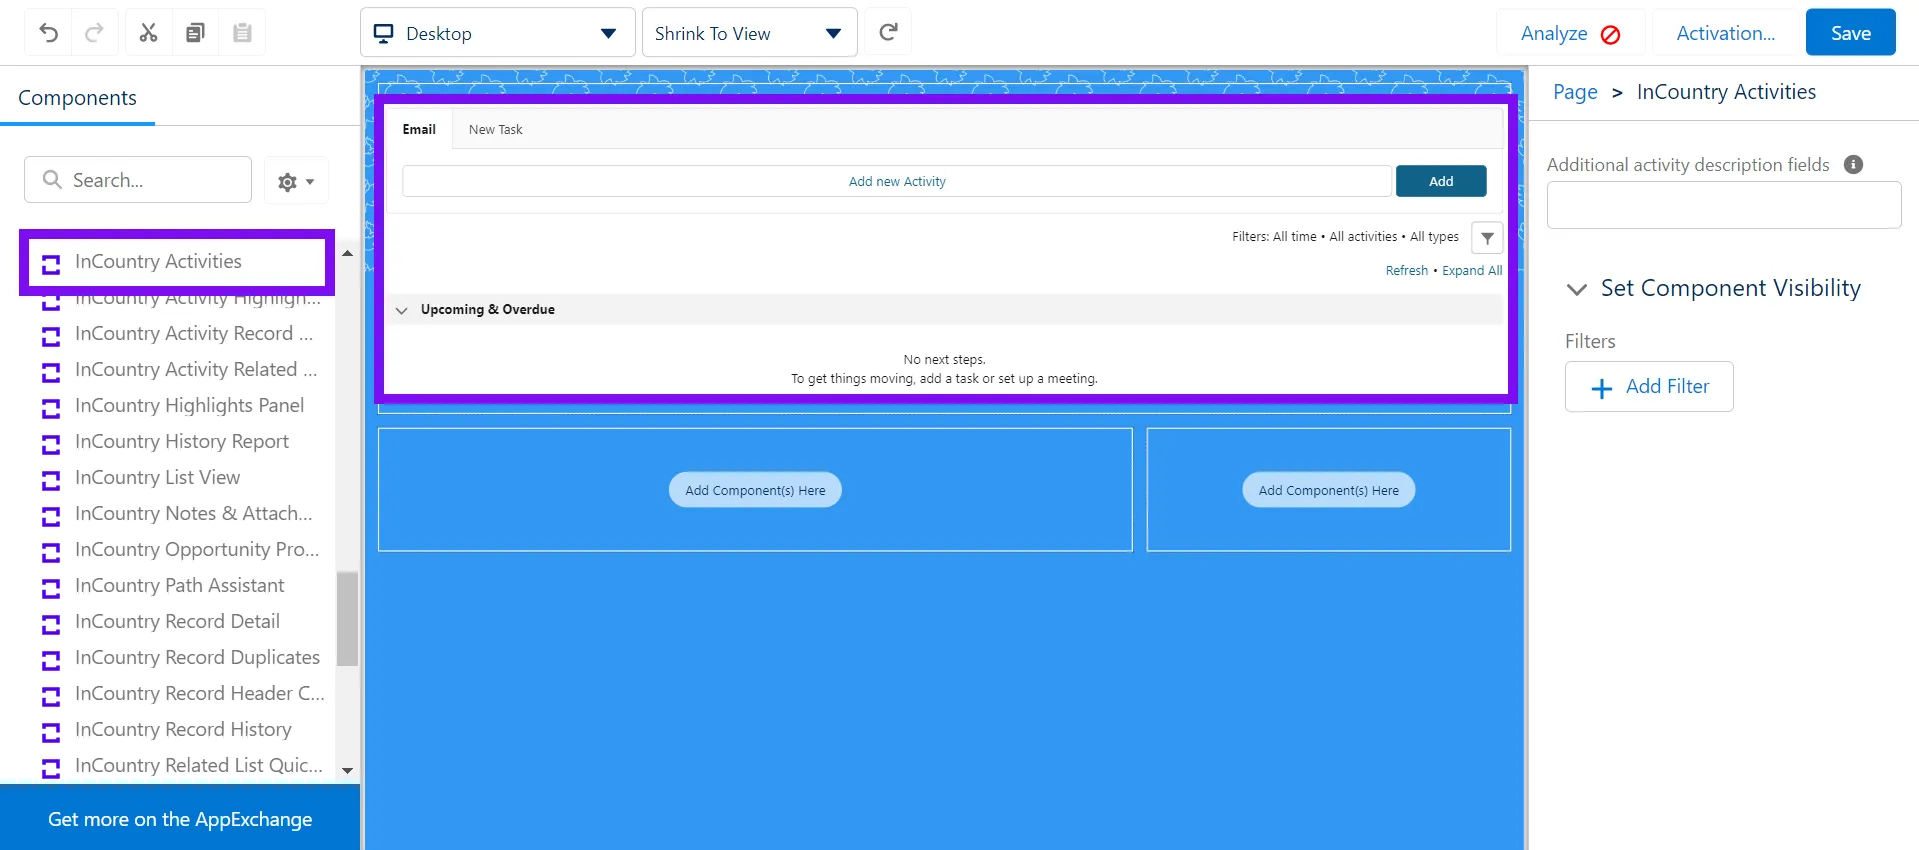Open the components gear settings dropdown
The height and width of the screenshot is (850, 1919).
point(296,182)
